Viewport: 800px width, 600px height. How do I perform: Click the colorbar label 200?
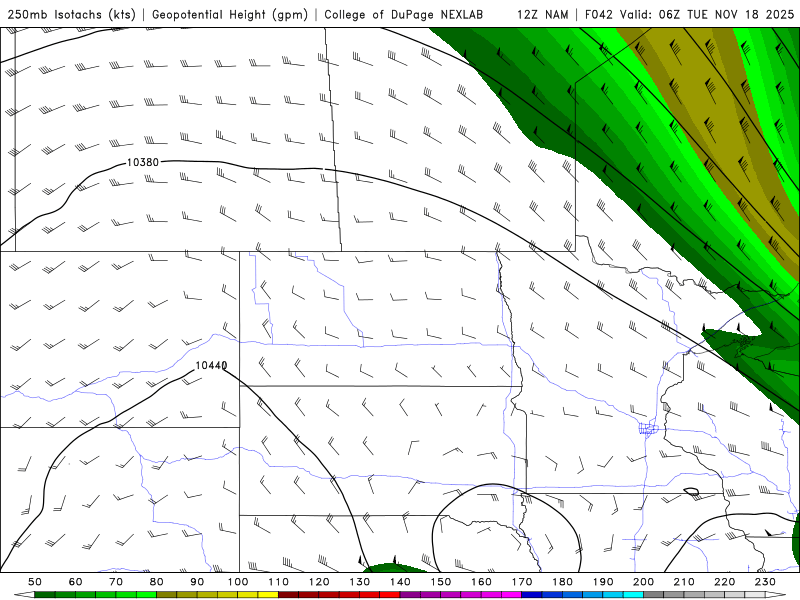(x=643, y=582)
